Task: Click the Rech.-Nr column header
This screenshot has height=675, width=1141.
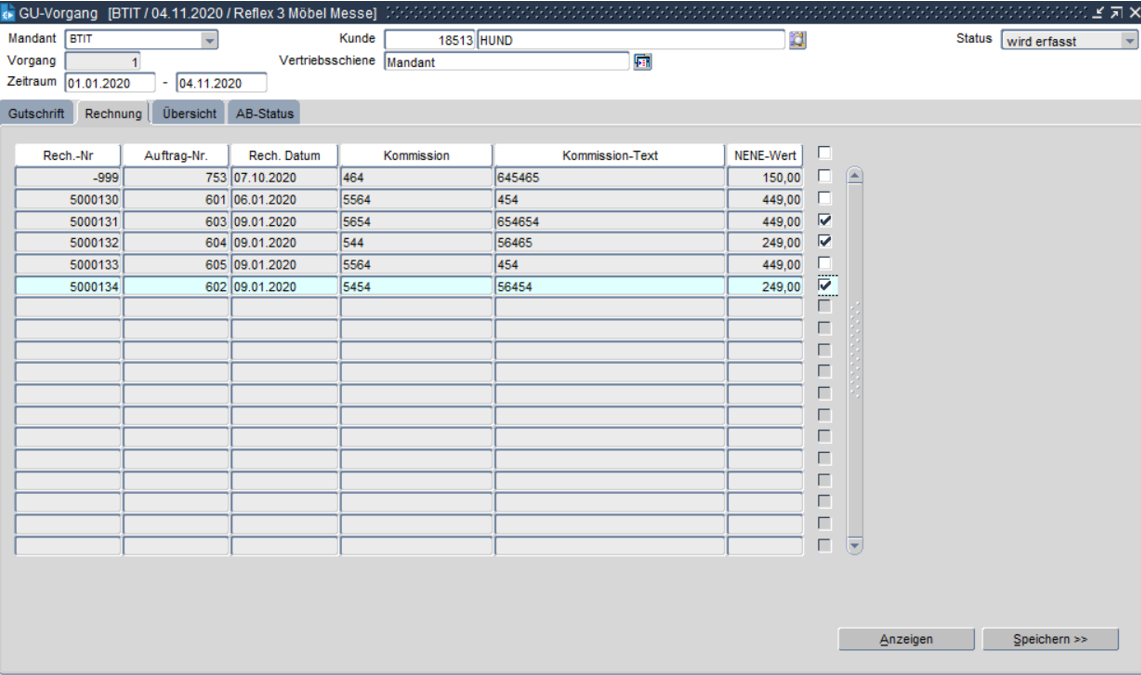Action: coord(68,155)
